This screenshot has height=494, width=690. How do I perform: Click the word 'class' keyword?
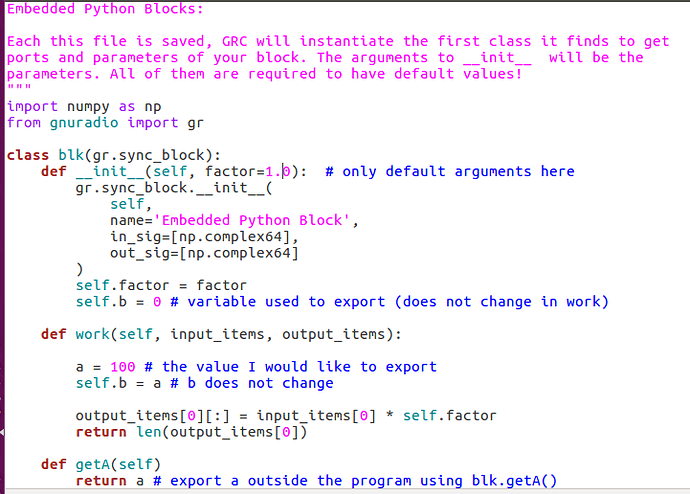[x=27, y=155]
